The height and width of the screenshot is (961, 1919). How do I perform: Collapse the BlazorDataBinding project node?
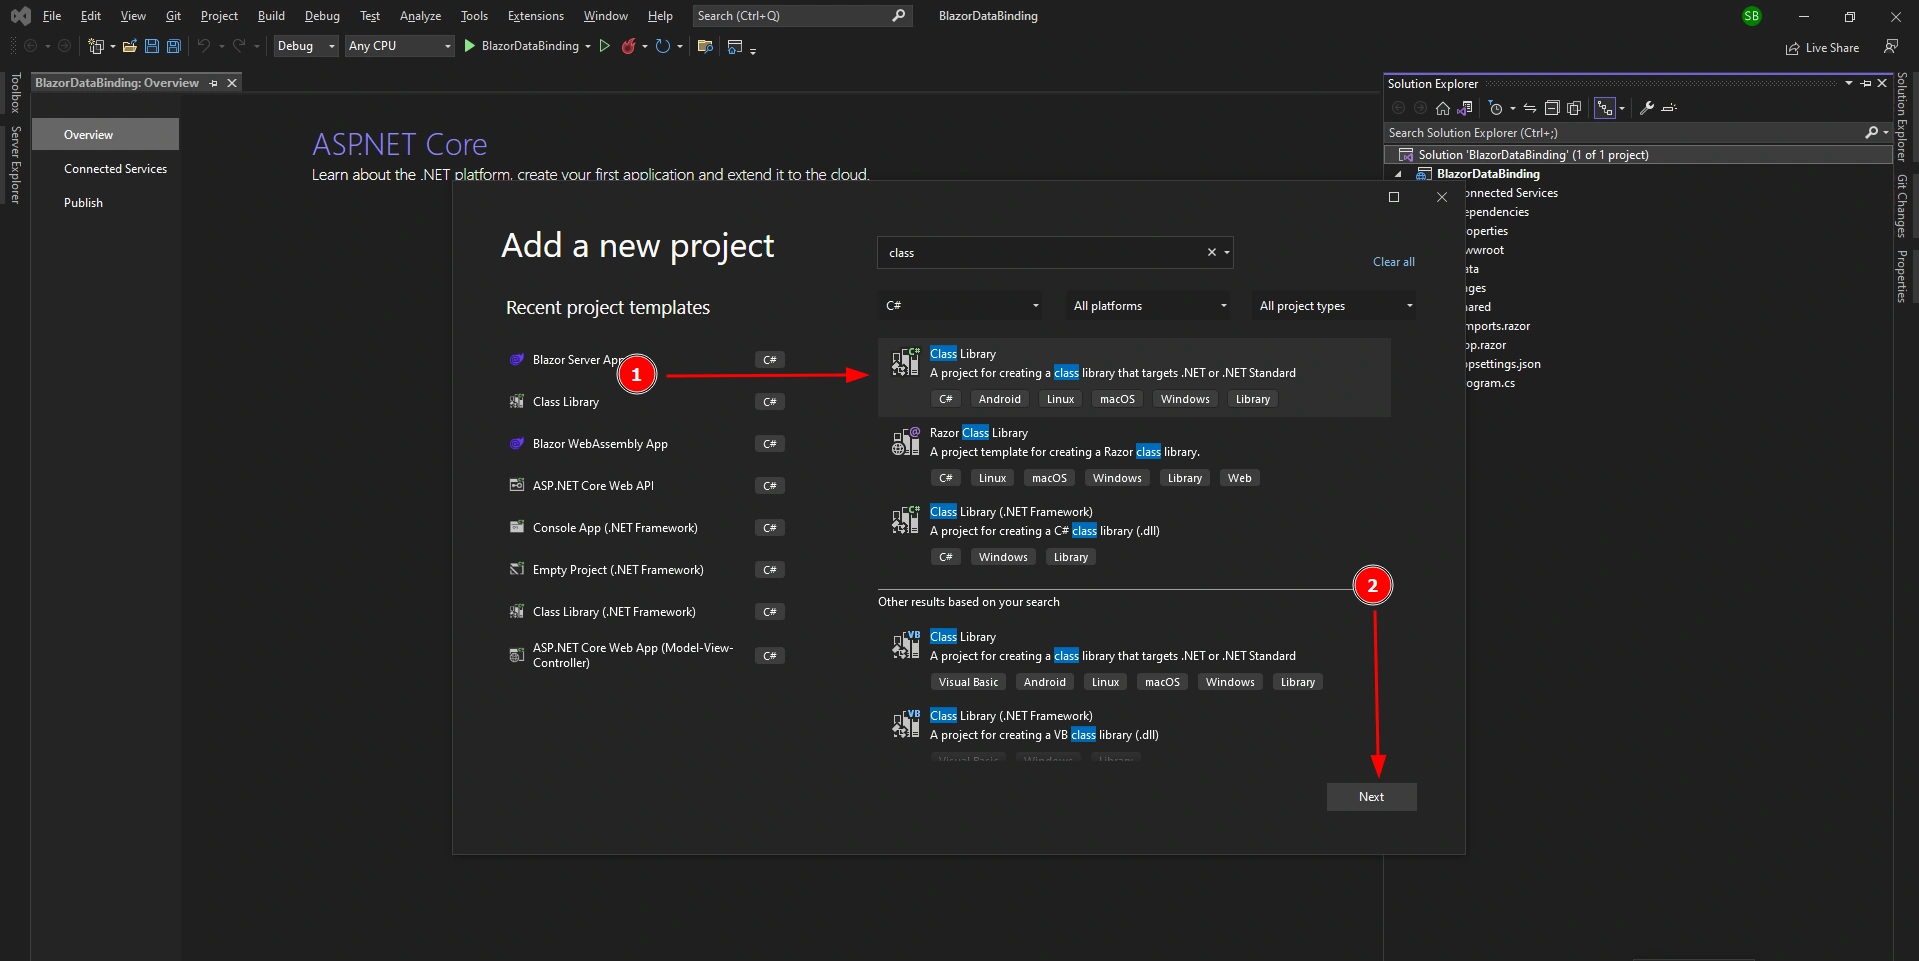point(1399,174)
